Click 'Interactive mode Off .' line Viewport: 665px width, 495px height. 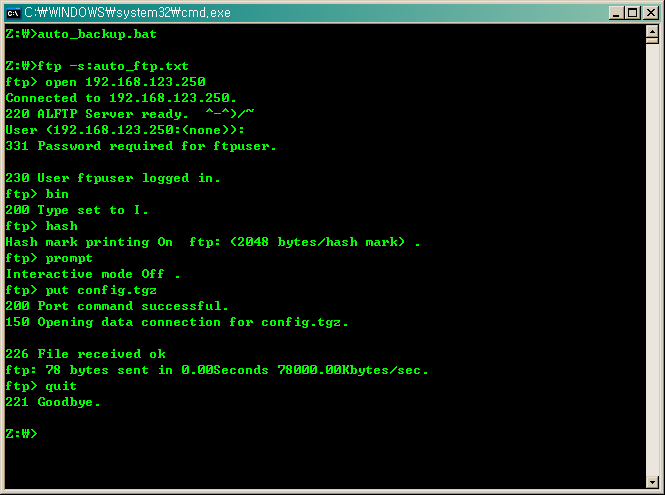[93, 274]
